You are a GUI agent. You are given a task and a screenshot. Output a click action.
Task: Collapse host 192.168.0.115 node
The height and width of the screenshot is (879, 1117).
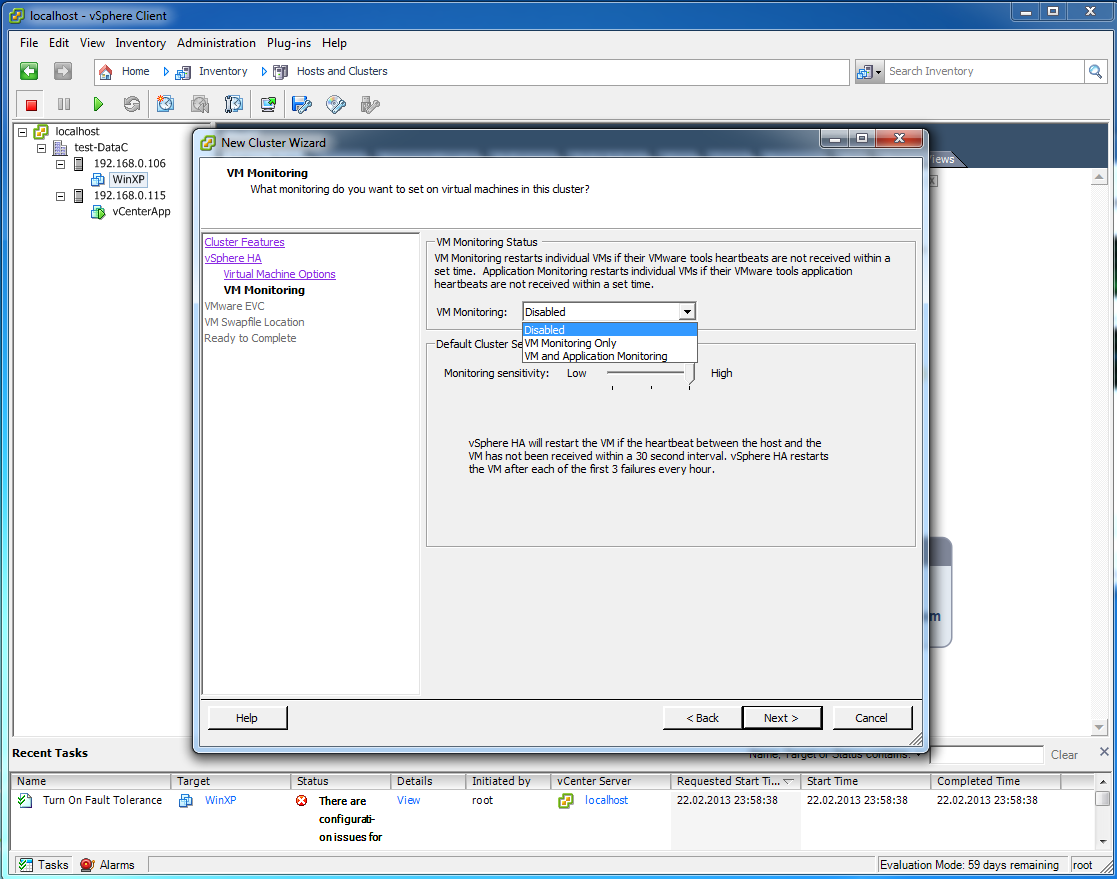click(61, 196)
